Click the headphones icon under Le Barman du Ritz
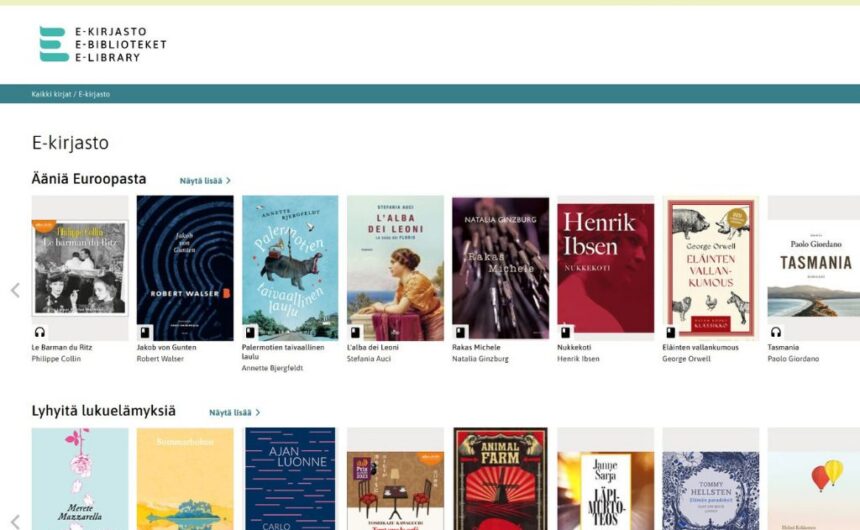Screen dimensions: 860x530 pyautogui.click(x=39, y=332)
